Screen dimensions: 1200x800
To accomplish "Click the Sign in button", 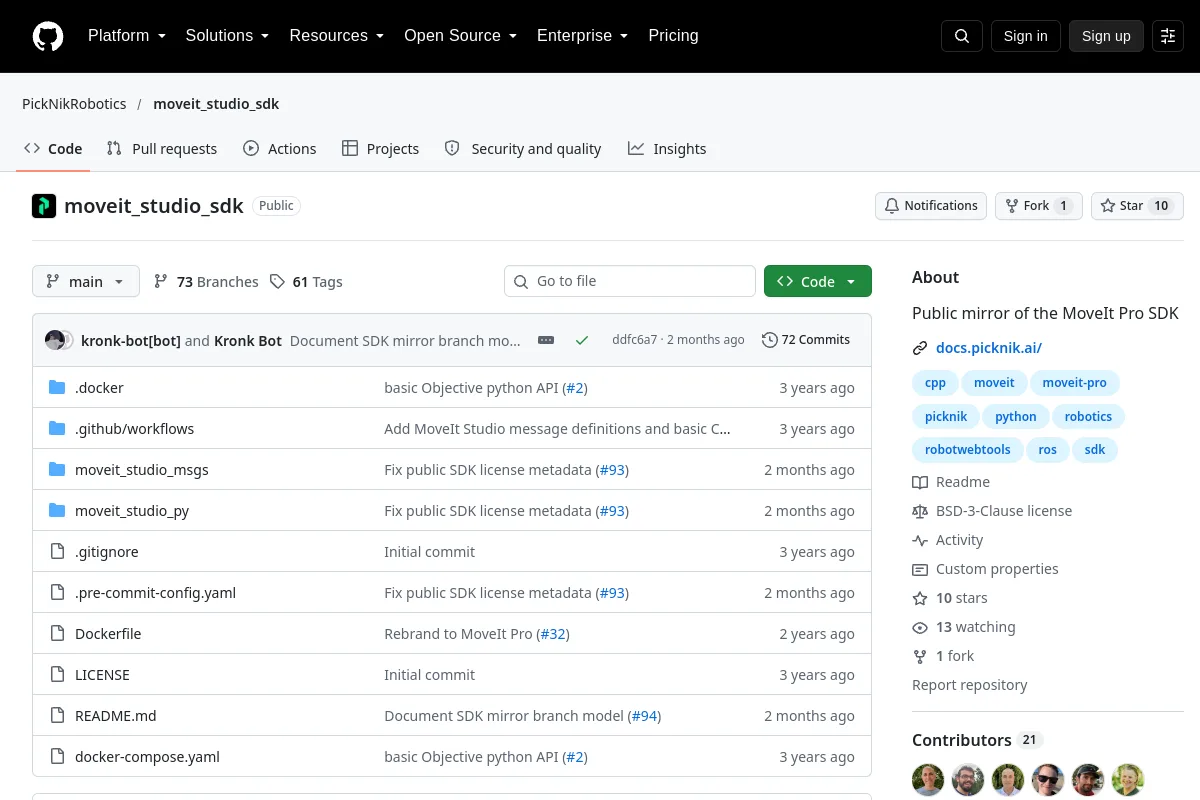I will click(x=1025, y=36).
